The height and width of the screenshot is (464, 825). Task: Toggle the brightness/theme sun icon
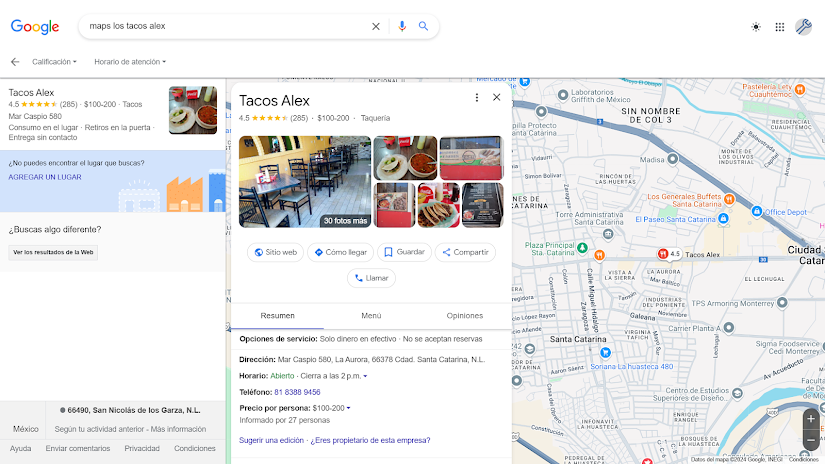(x=756, y=27)
